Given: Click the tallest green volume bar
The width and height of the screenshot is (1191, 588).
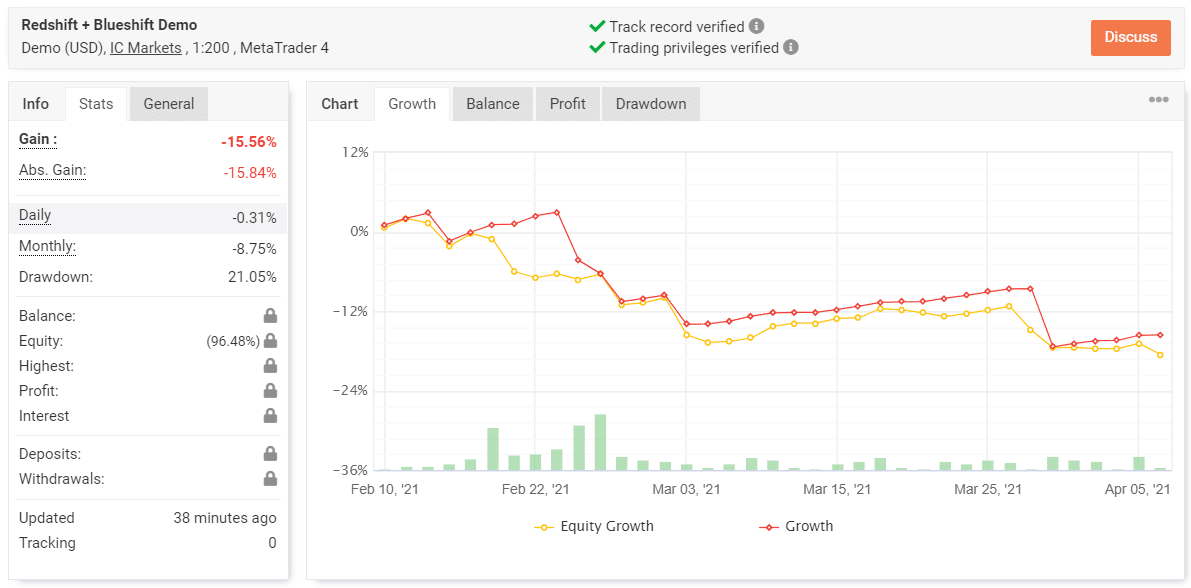Looking at the screenshot, I should pos(600,442).
